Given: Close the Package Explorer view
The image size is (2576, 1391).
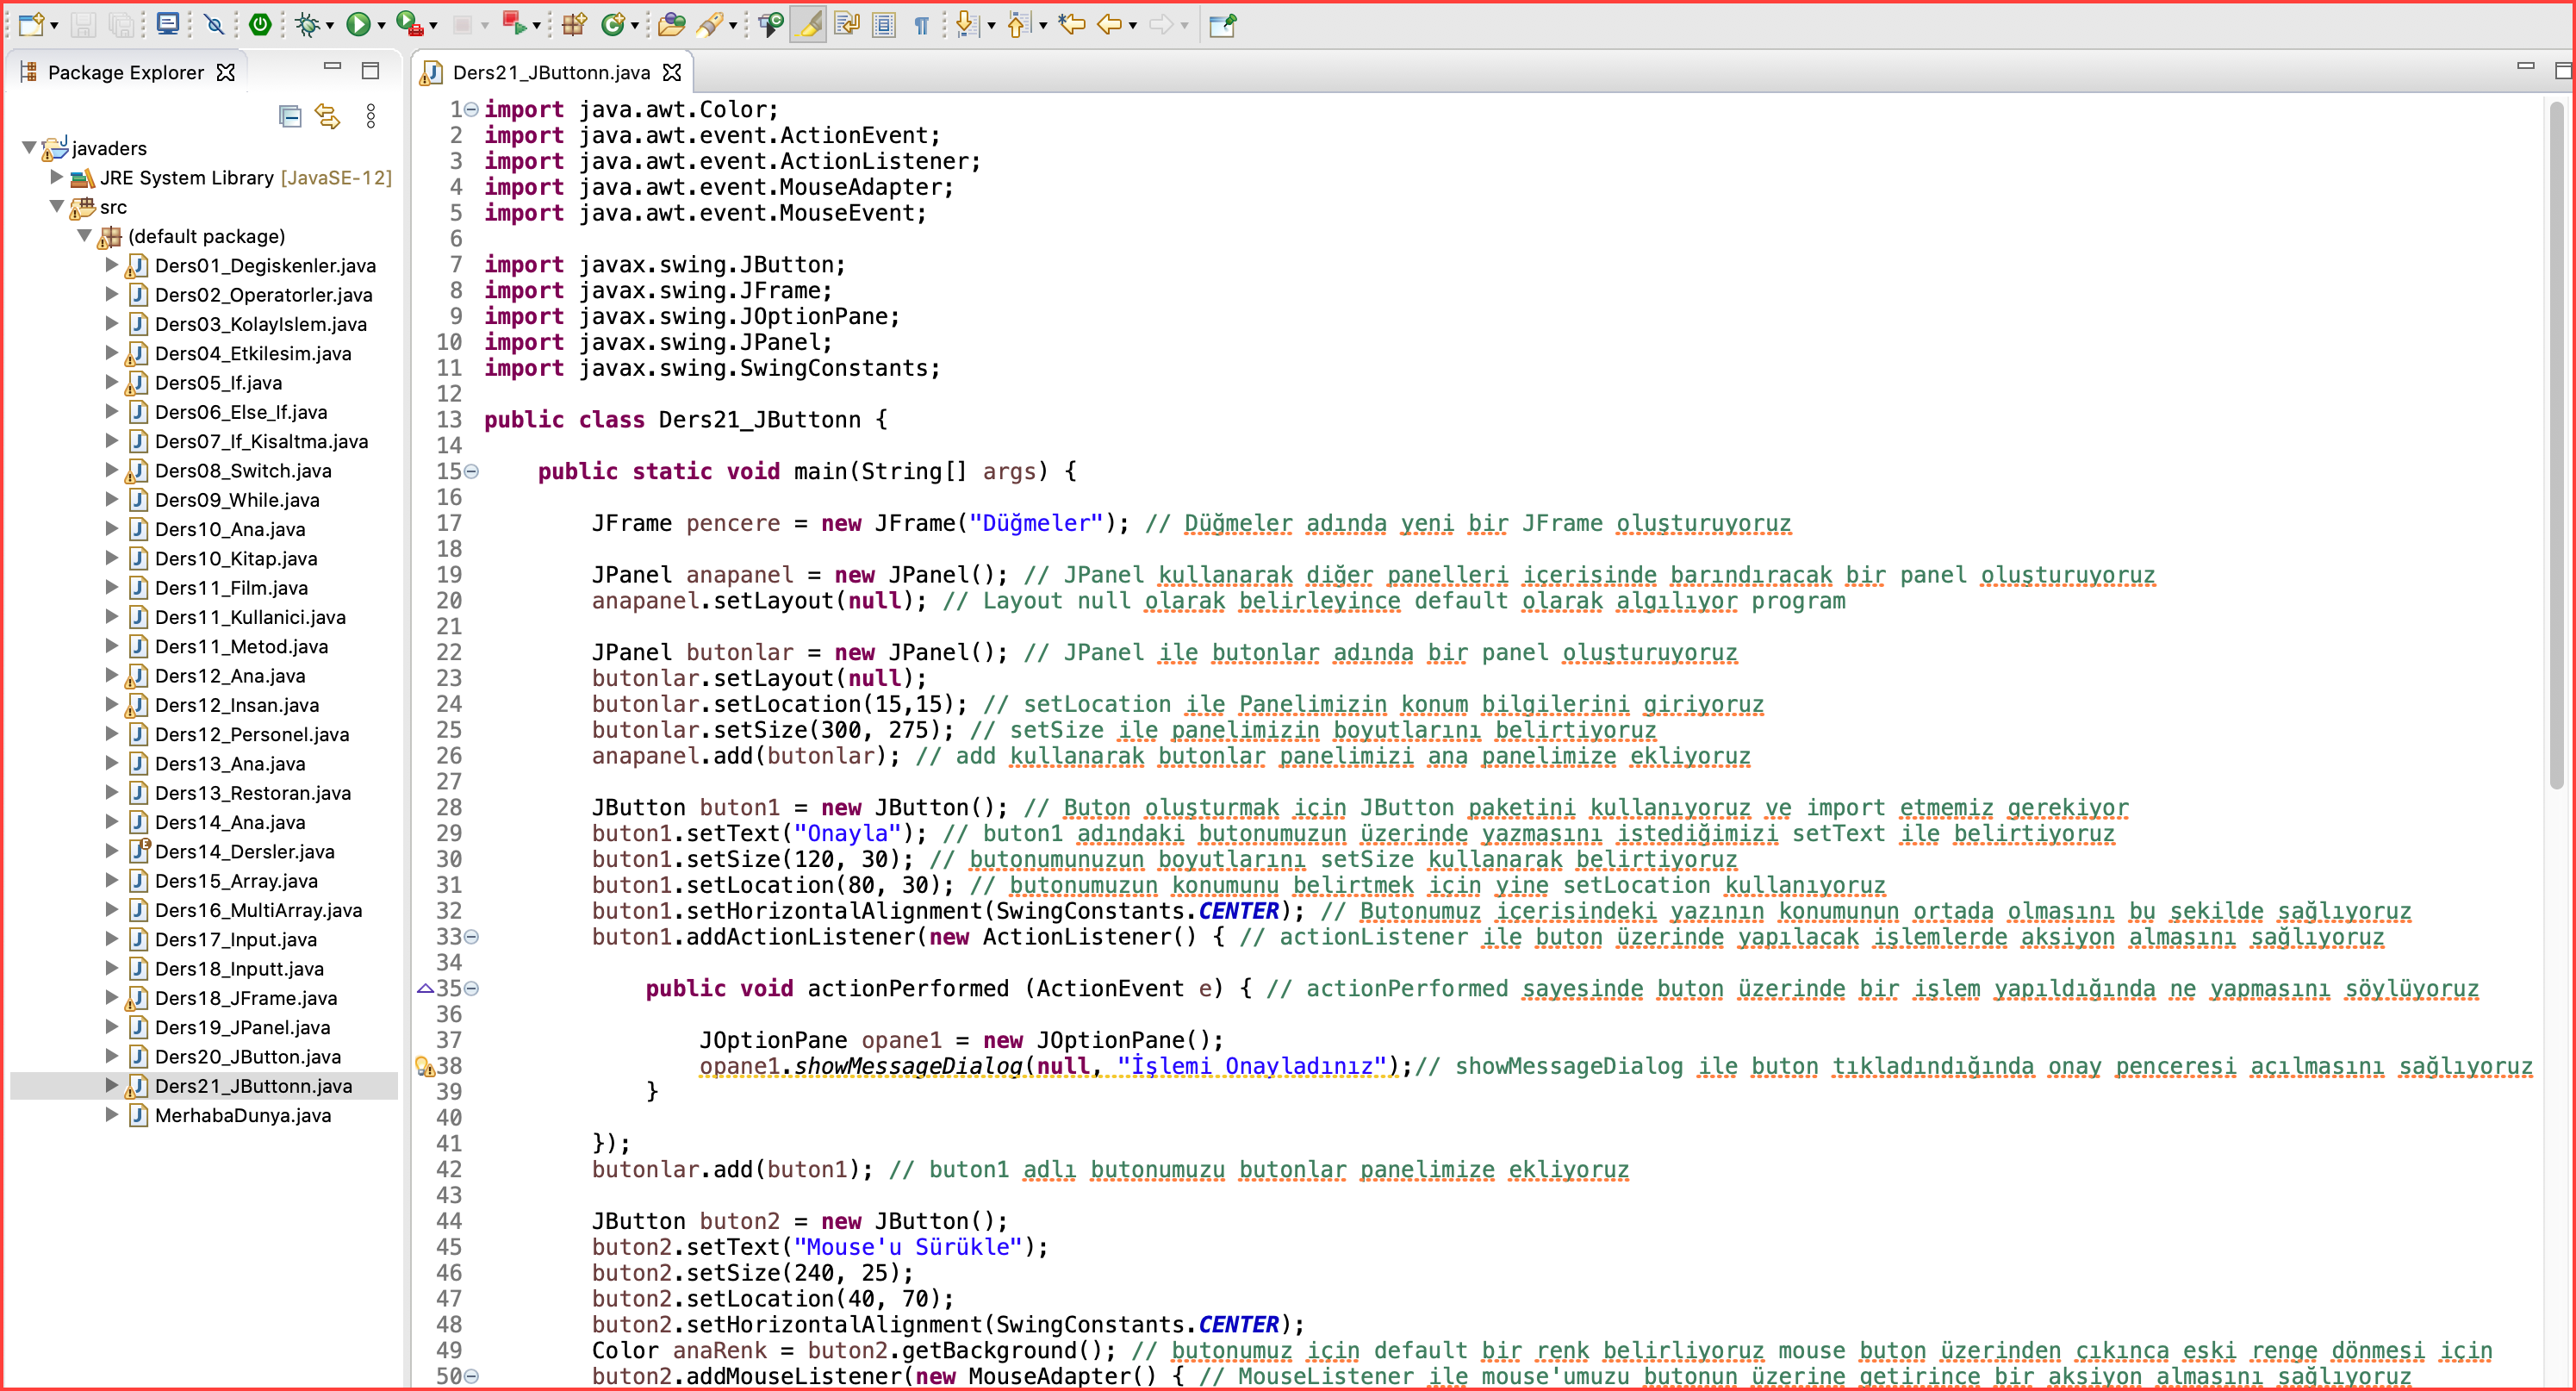Looking at the screenshot, I should click(x=226, y=72).
